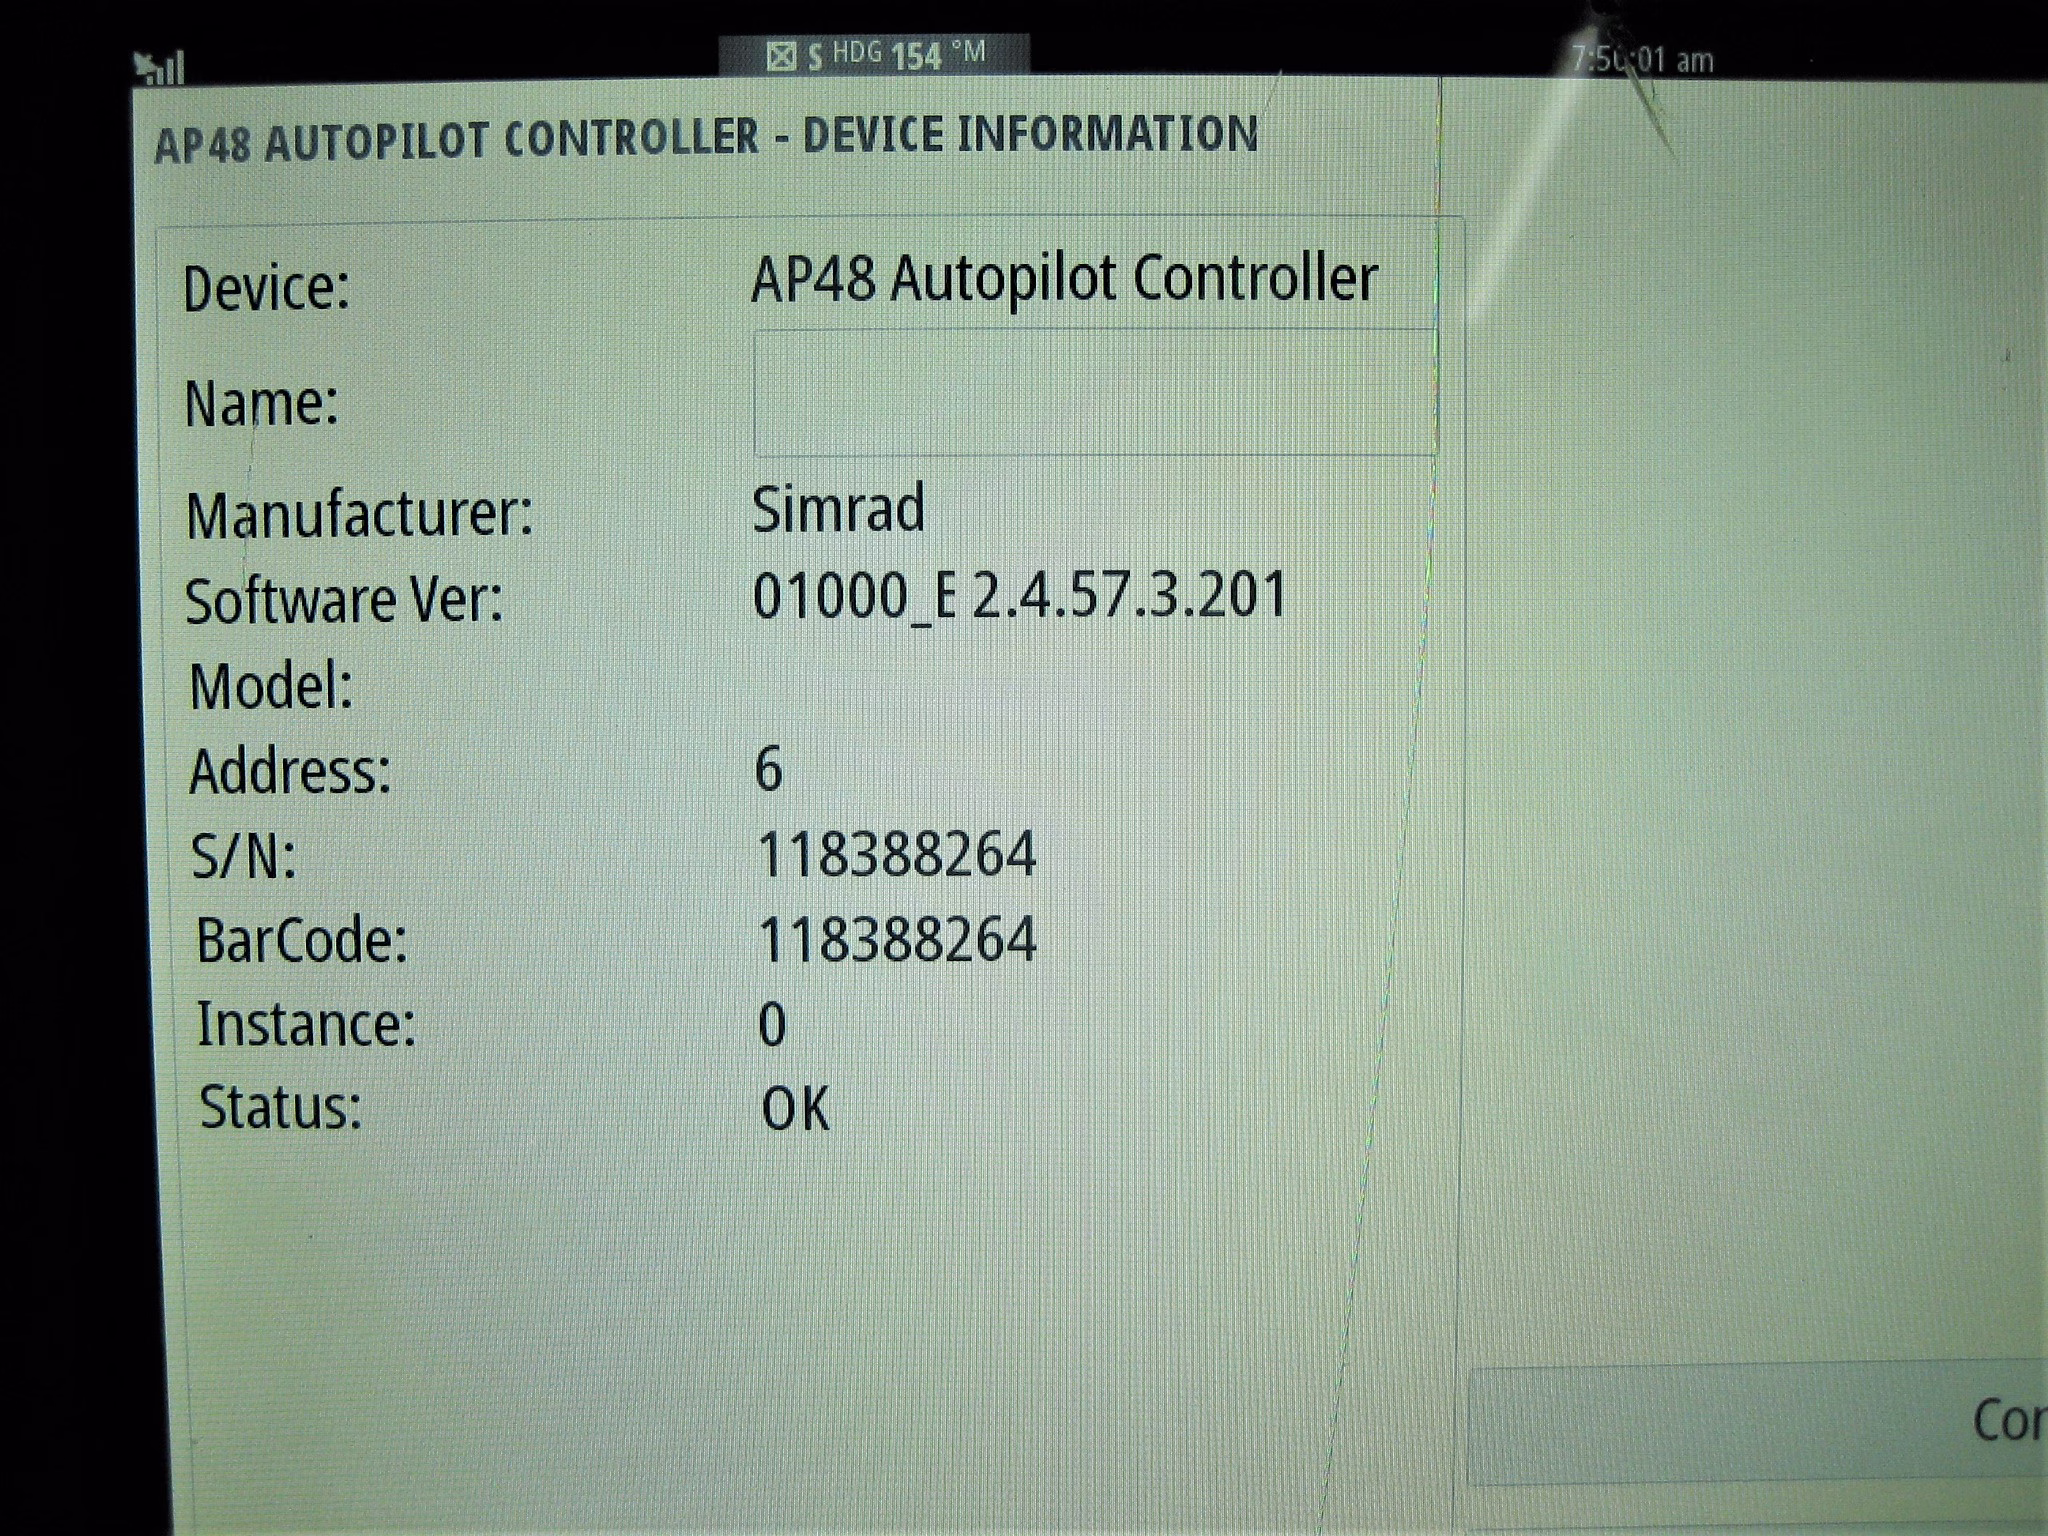Click the Instance value 0

(x=771, y=1025)
